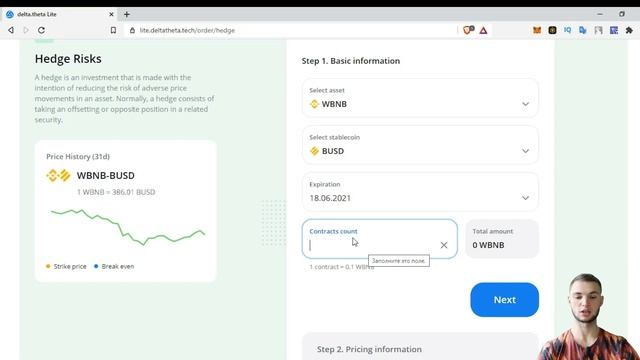This screenshot has height=360, width=640.
Task: Click the price history line chart
Action: (127, 227)
